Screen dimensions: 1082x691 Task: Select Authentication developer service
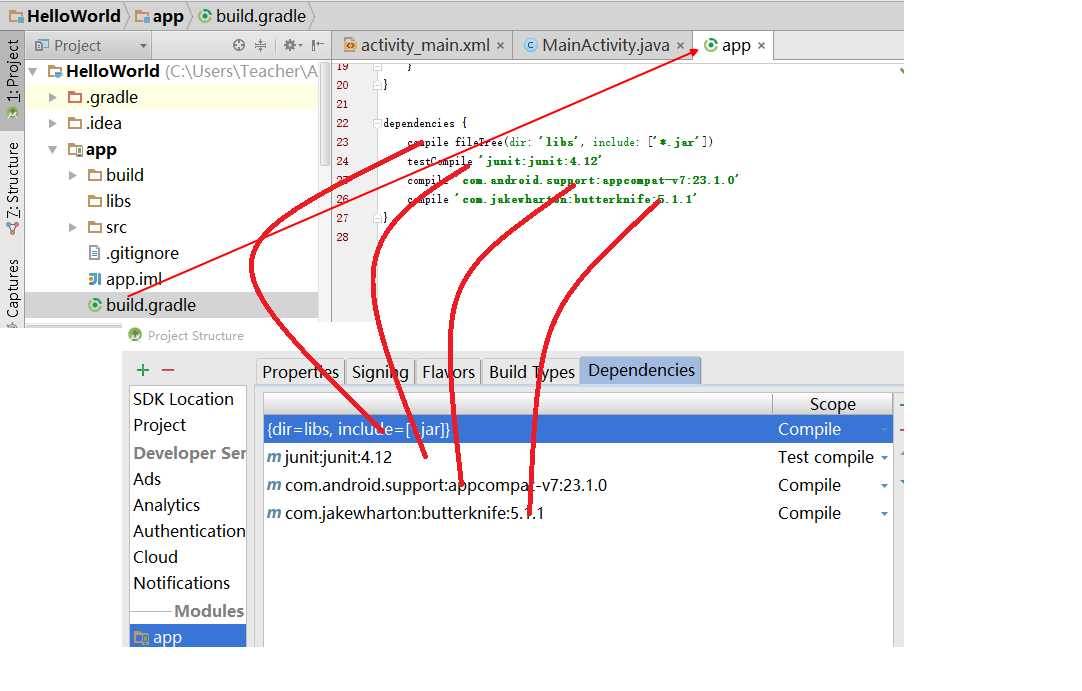pos(188,531)
